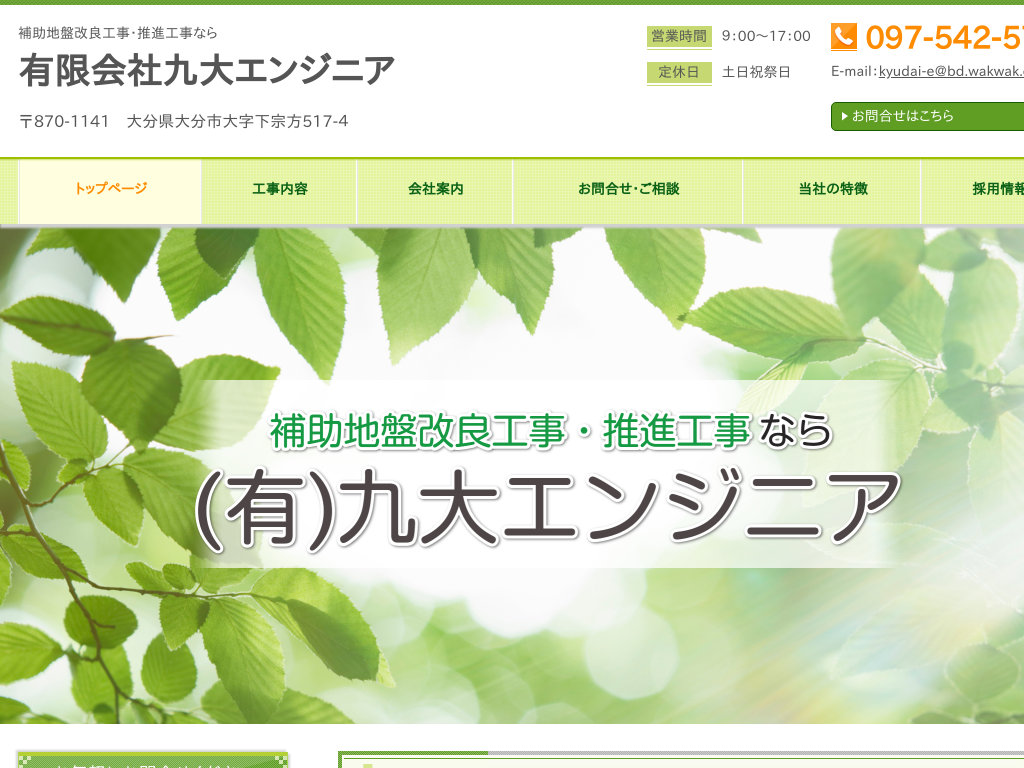Screen dimensions: 1024x768
Task: Select お問合せ・ご相談 in the navigation bar
Action: pyautogui.click(x=627, y=191)
